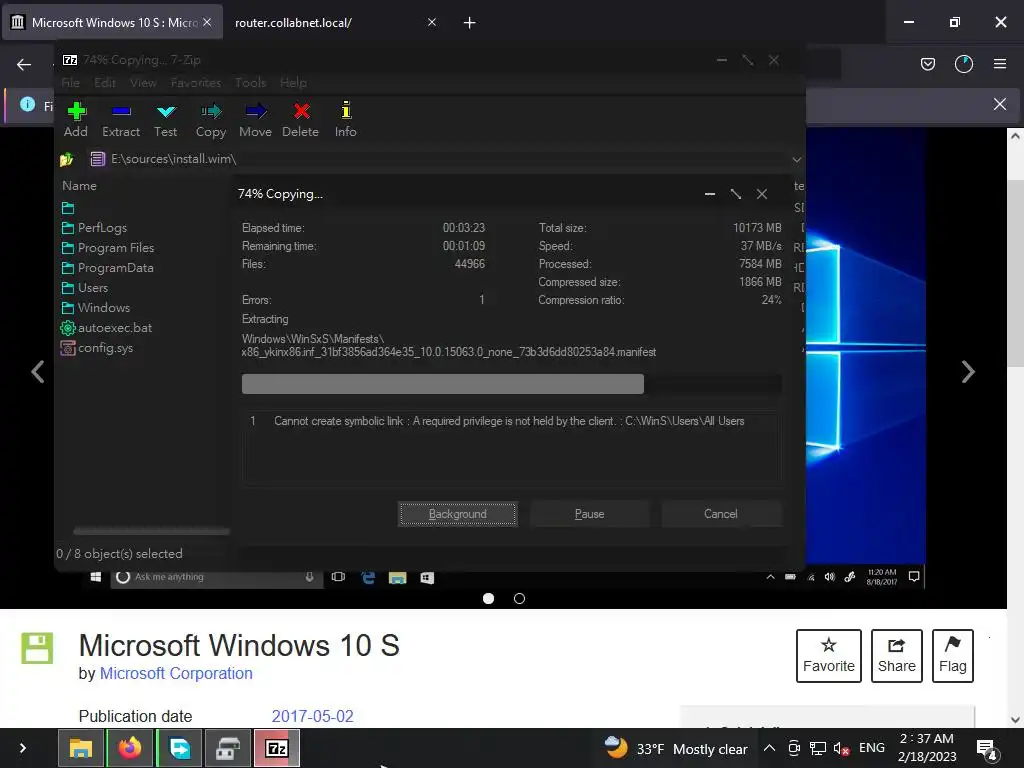Open the Pocket save icon in Firefox
The height and width of the screenshot is (768, 1024).
927,64
